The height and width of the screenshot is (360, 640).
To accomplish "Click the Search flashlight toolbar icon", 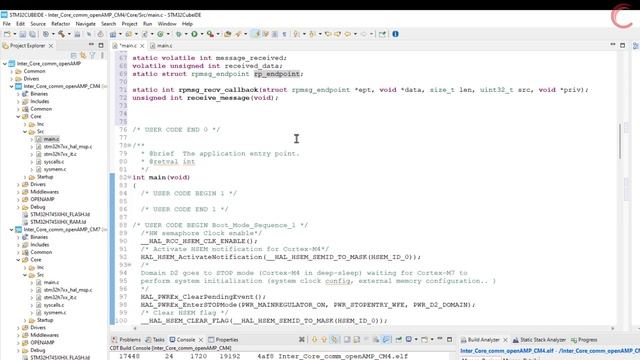I will [x=238, y=34].
